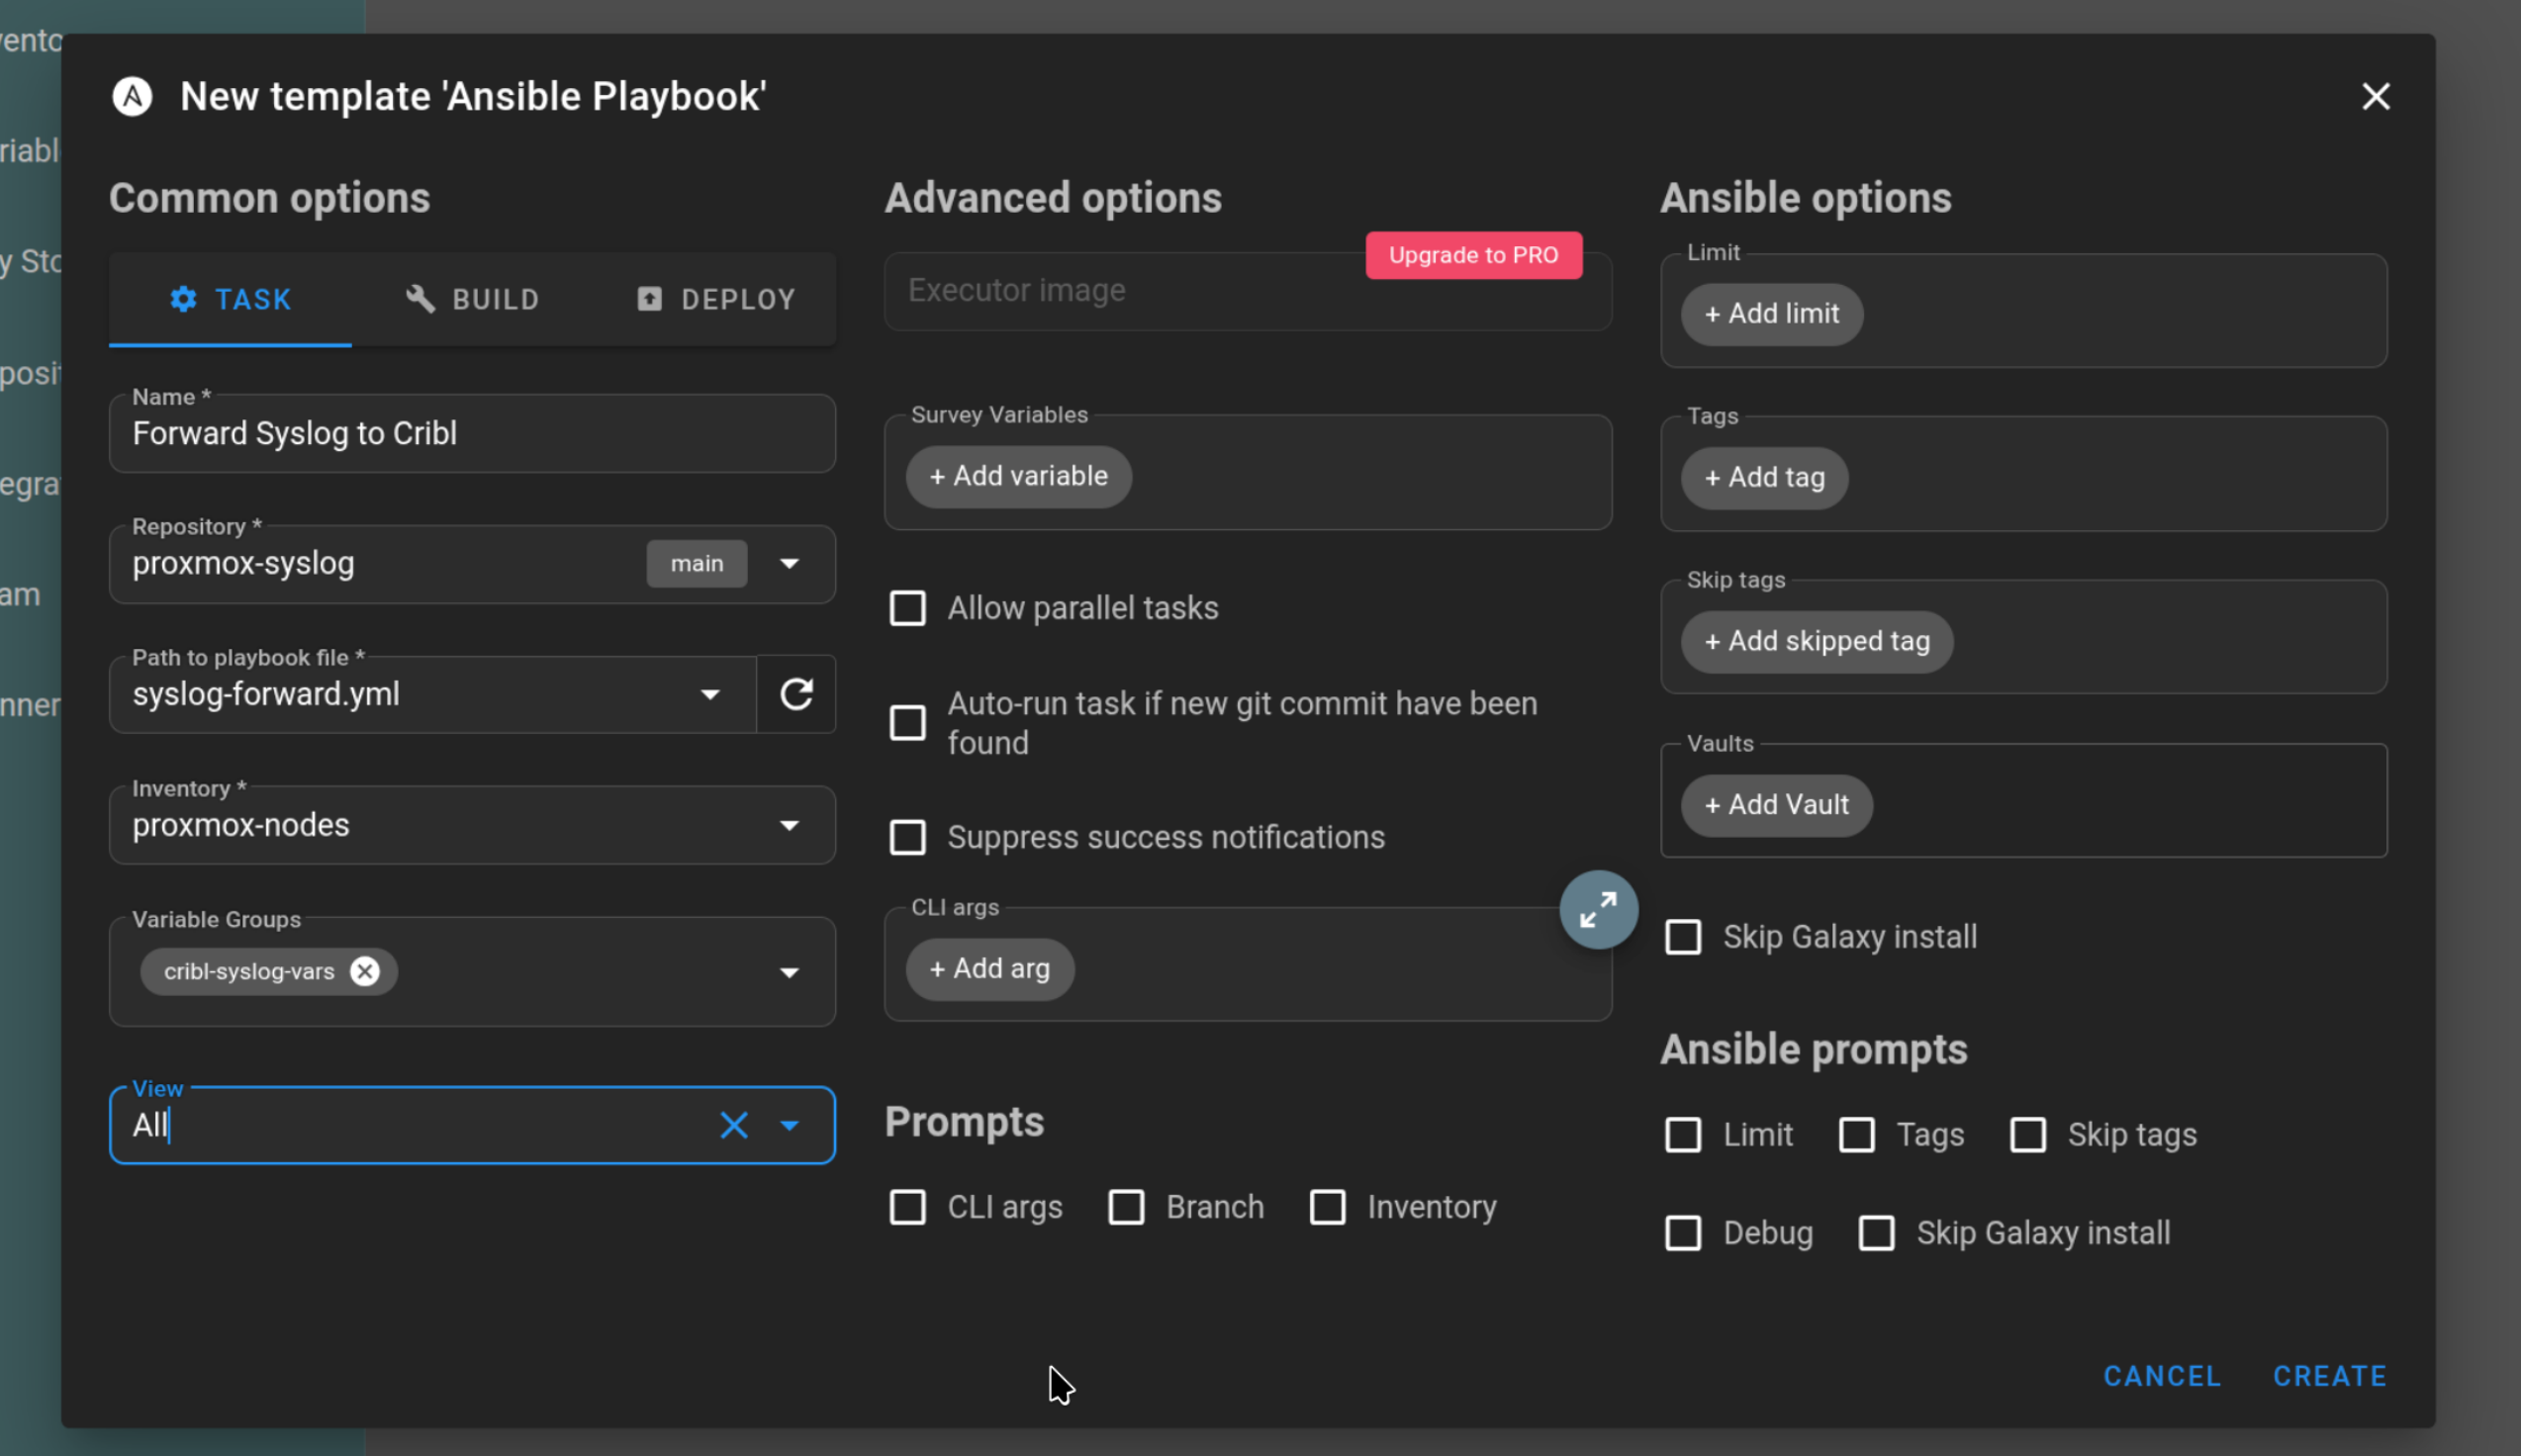Click the main branch chip
Image resolution: width=2521 pixels, height=1456 pixels.
pyautogui.click(x=697, y=564)
